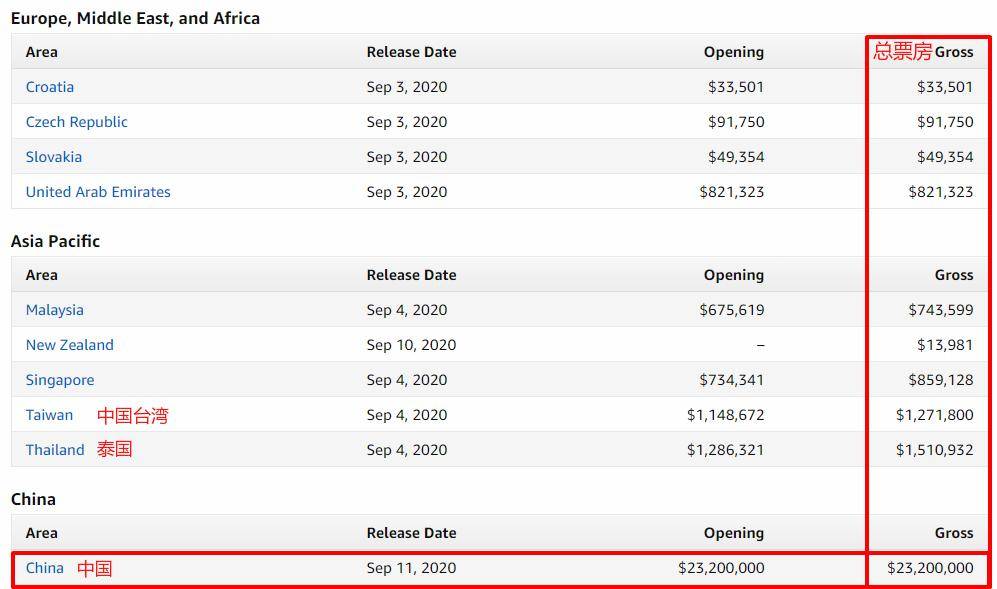
Task: Open the Malaysia area link
Action: tap(55, 310)
